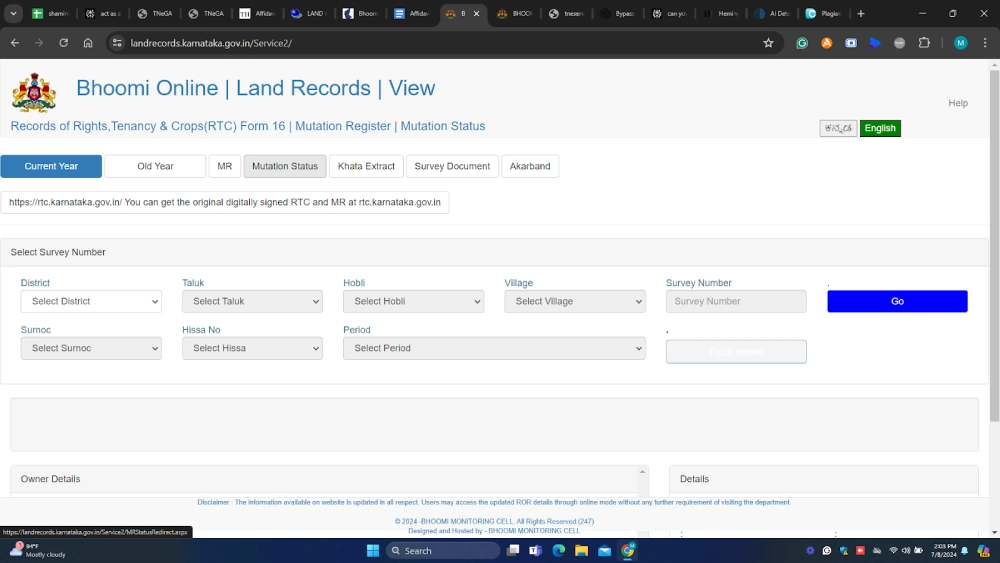Click the Fetch details button
The image size is (1000, 563).
(736, 351)
